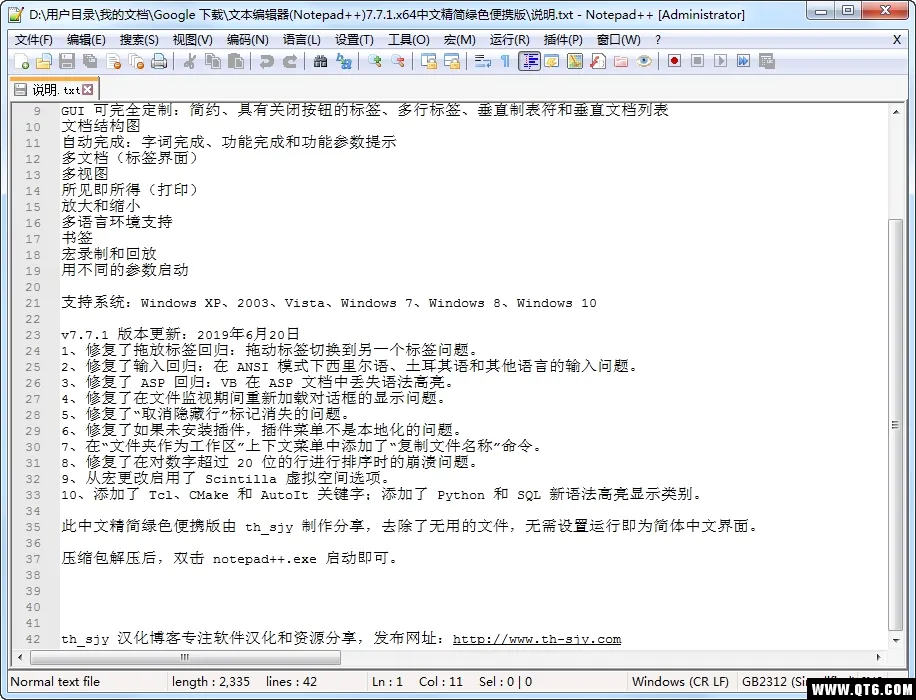Open the Replace dialog icon
This screenshot has width=916, height=700.
(344, 61)
